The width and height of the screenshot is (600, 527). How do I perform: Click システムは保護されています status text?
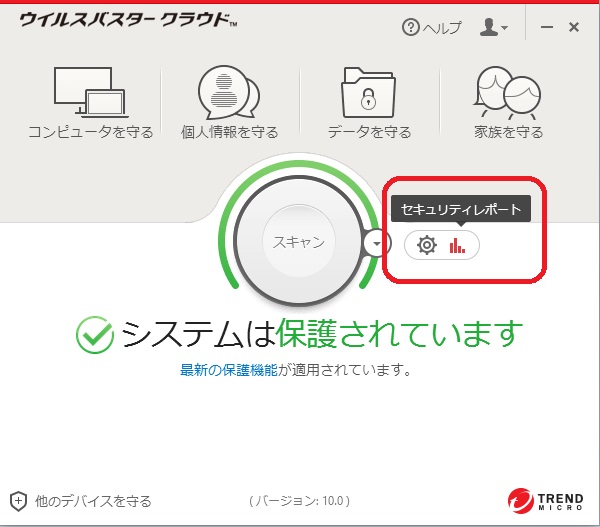322,334
